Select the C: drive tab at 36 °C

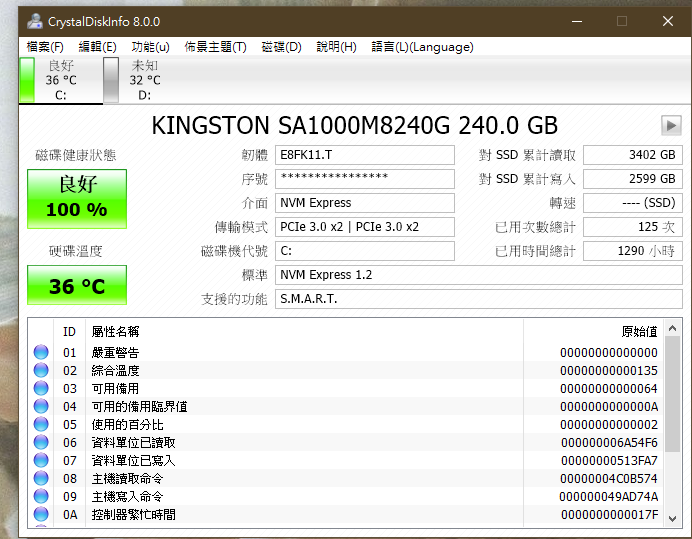(x=60, y=80)
